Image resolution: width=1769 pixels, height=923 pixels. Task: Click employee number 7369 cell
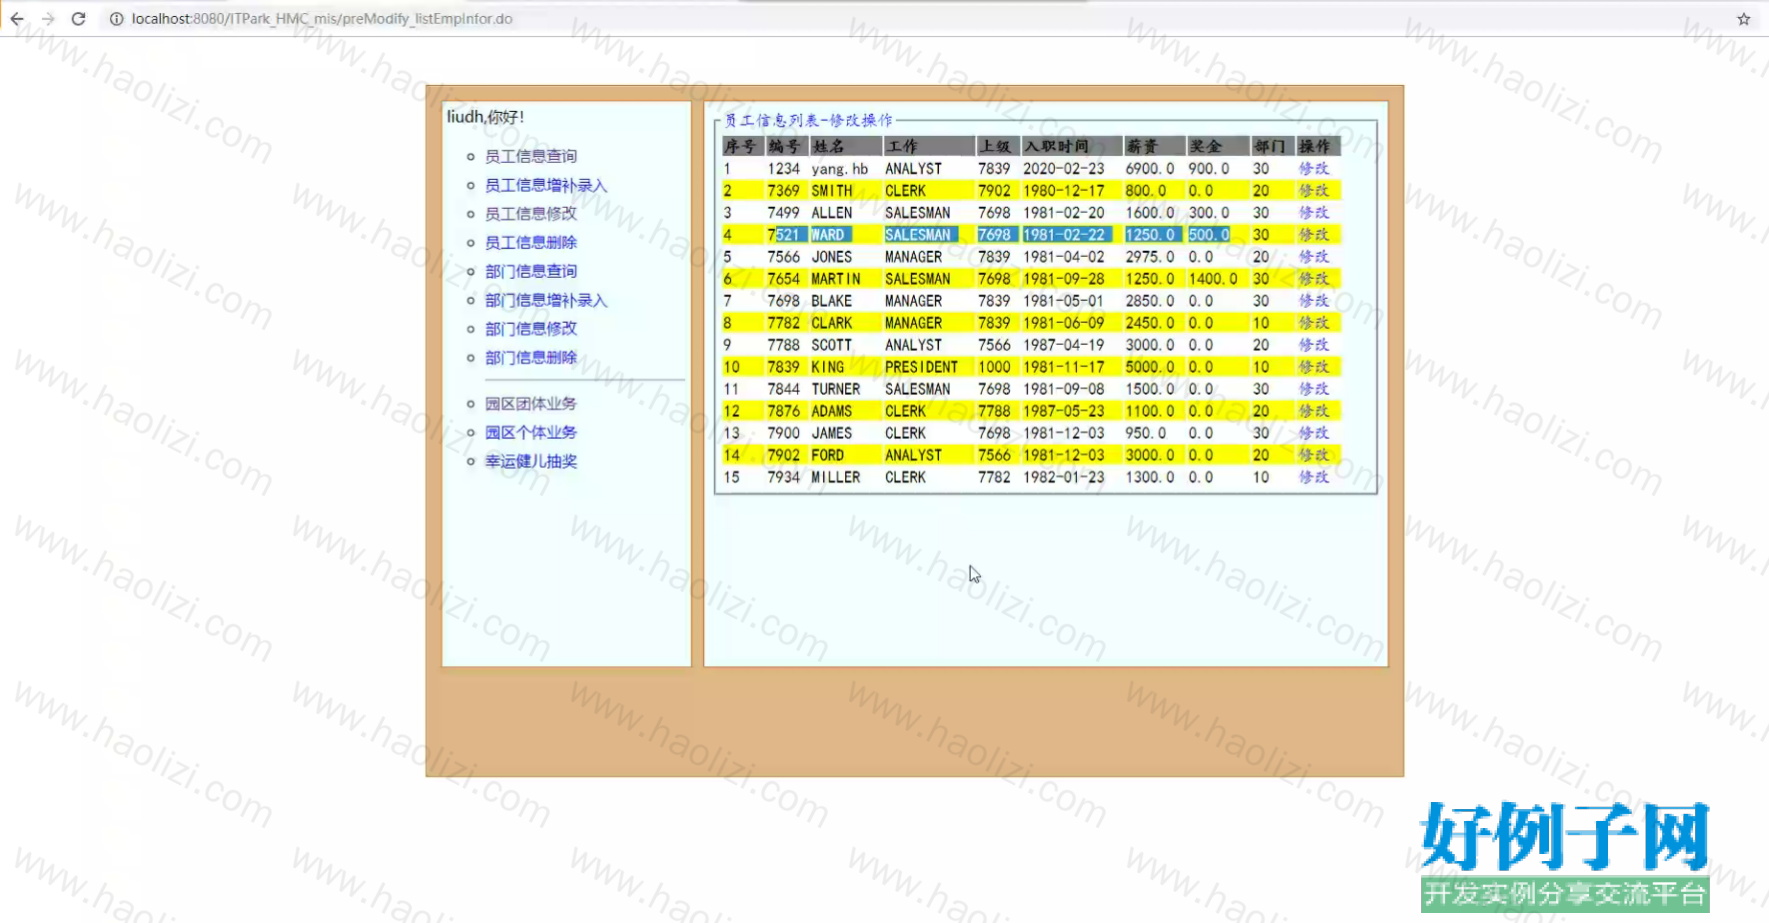click(x=784, y=191)
